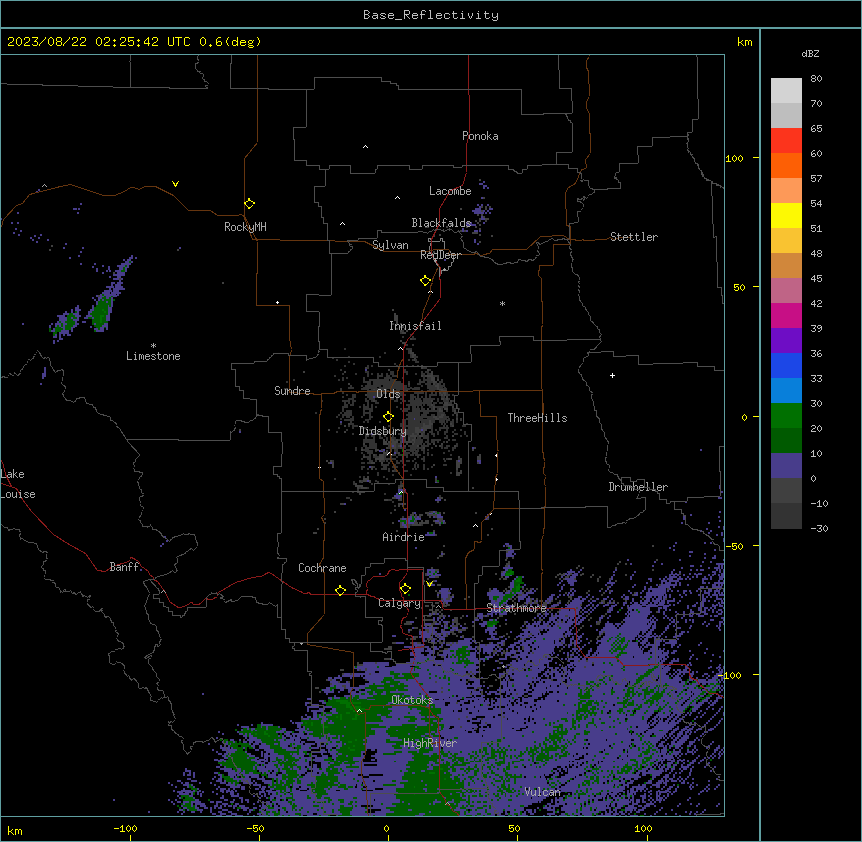This screenshot has height=842, width=862.
Task: Pick the light grey 70-80 dBZ legend swatch
Action: tap(786, 90)
